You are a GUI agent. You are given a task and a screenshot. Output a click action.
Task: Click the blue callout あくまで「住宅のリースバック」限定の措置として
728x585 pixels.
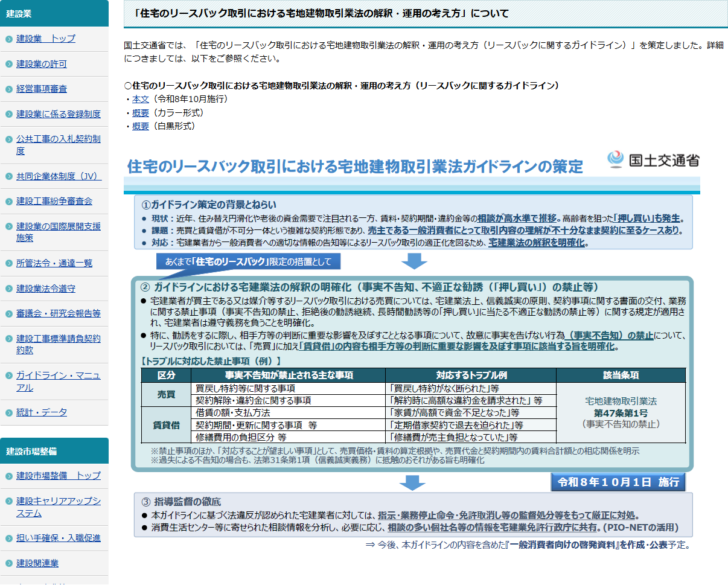248,261
